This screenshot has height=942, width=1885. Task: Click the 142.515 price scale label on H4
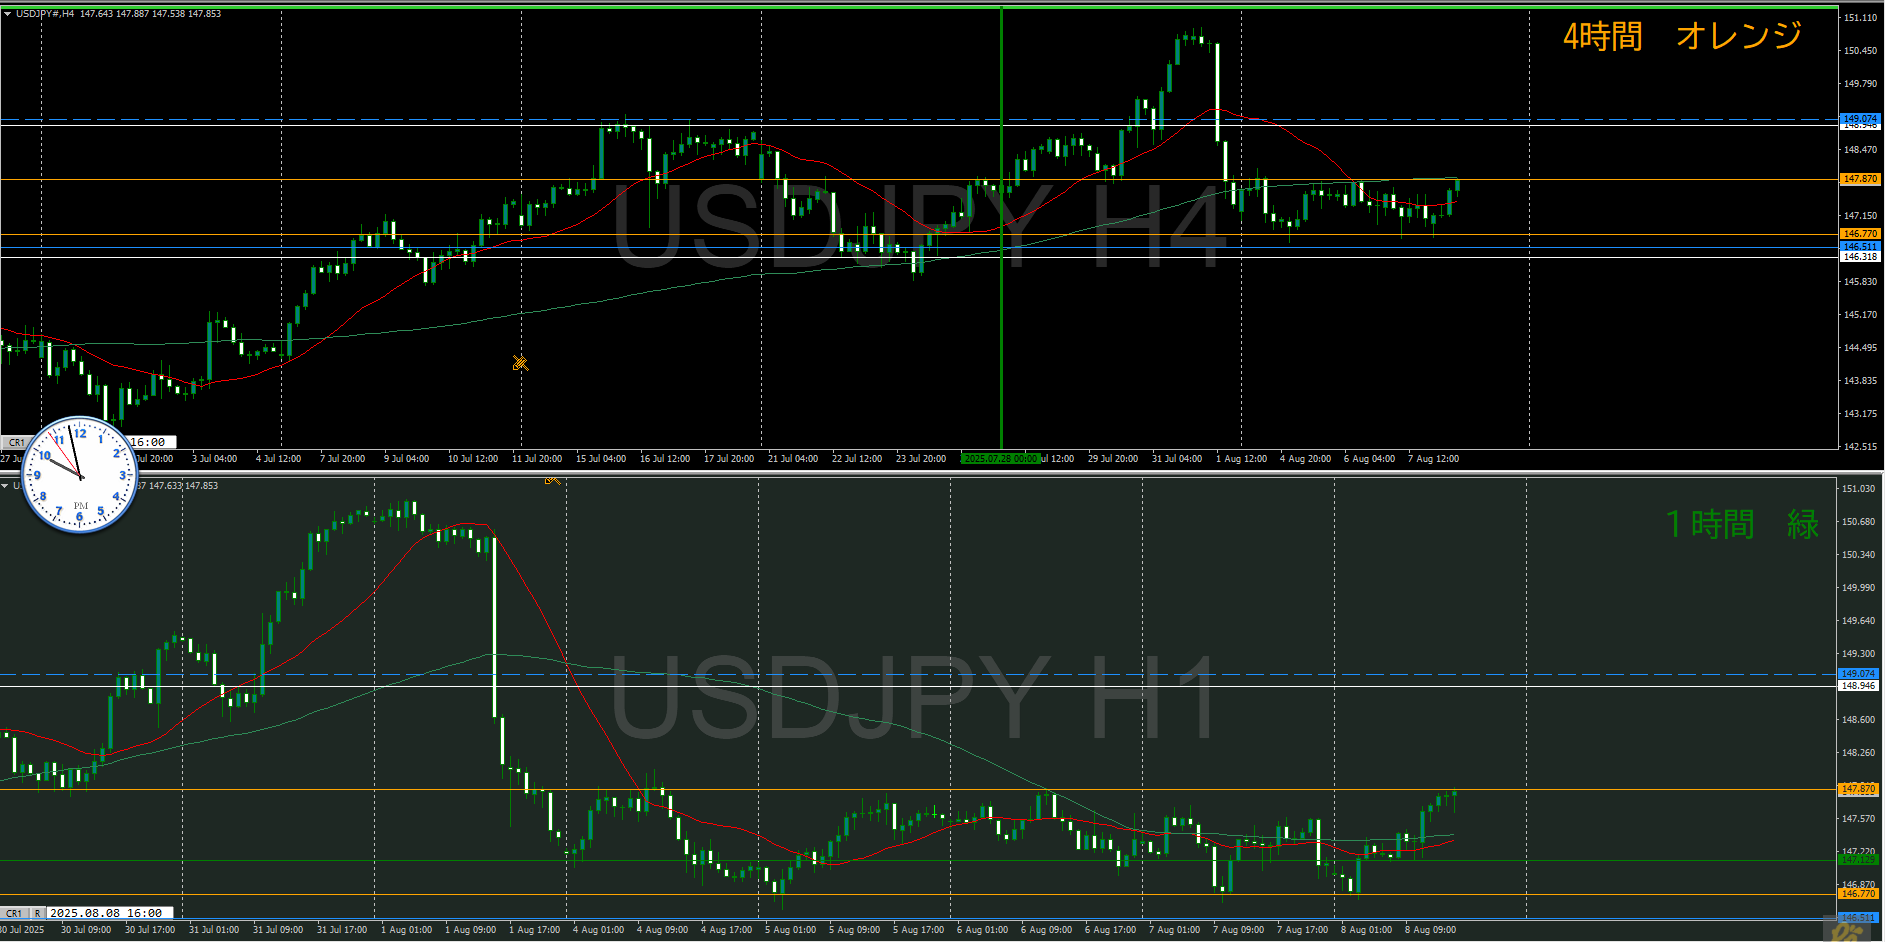pyautogui.click(x=1860, y=446)
